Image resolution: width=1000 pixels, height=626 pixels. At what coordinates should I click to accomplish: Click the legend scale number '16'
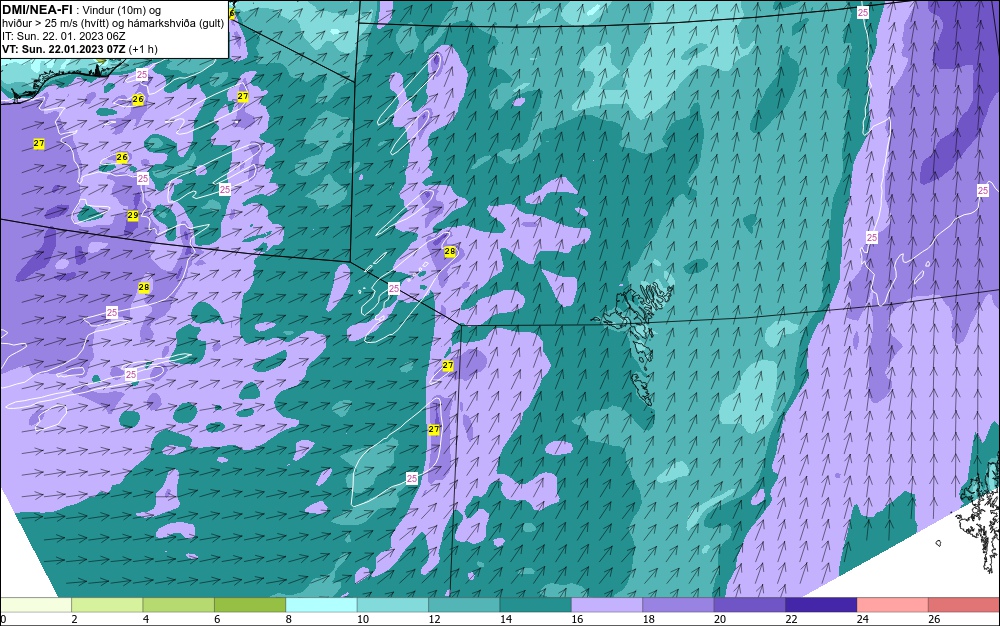[x=577, y=619]
